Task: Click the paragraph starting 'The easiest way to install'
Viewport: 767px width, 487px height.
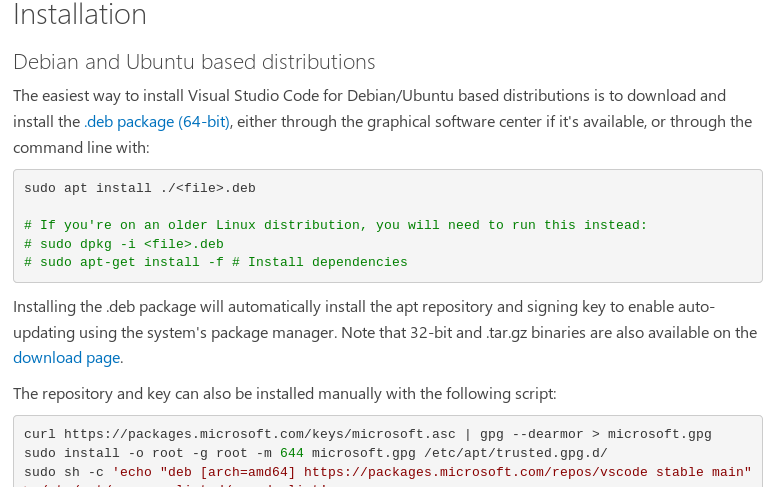Action: [383, 122]
